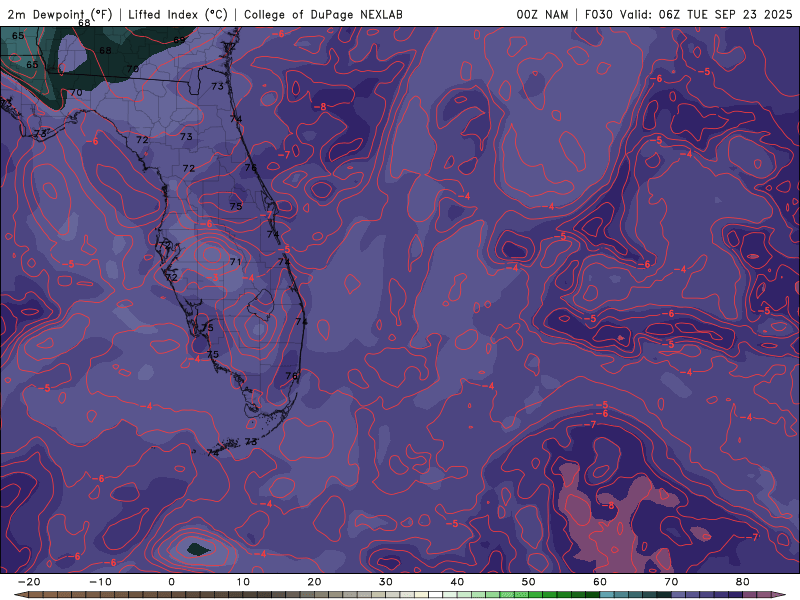Click the teal color bar segment just past 60
The height and width of the screenshot is (600, 800).
(x=607, y=595)
